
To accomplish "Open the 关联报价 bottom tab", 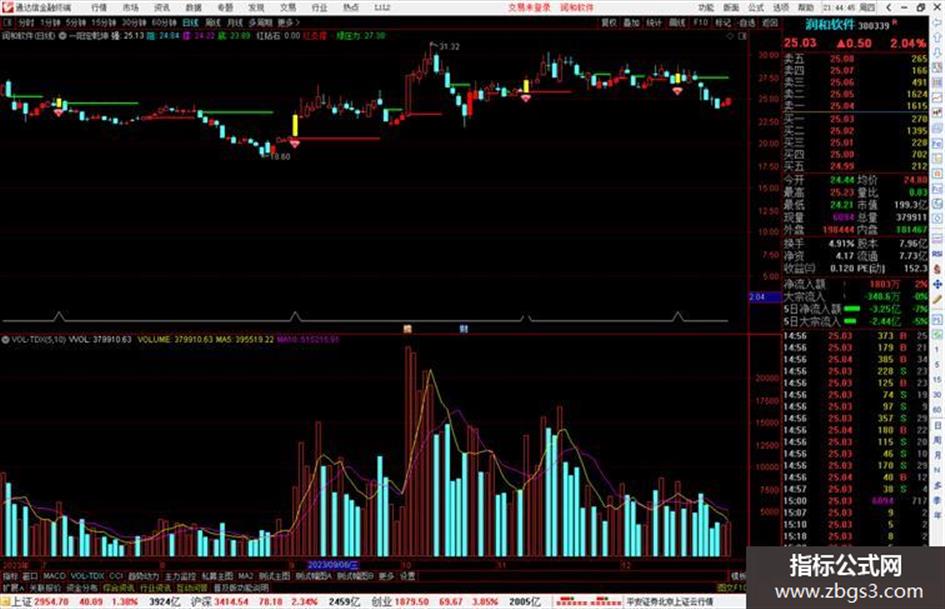I will point(45,587).
